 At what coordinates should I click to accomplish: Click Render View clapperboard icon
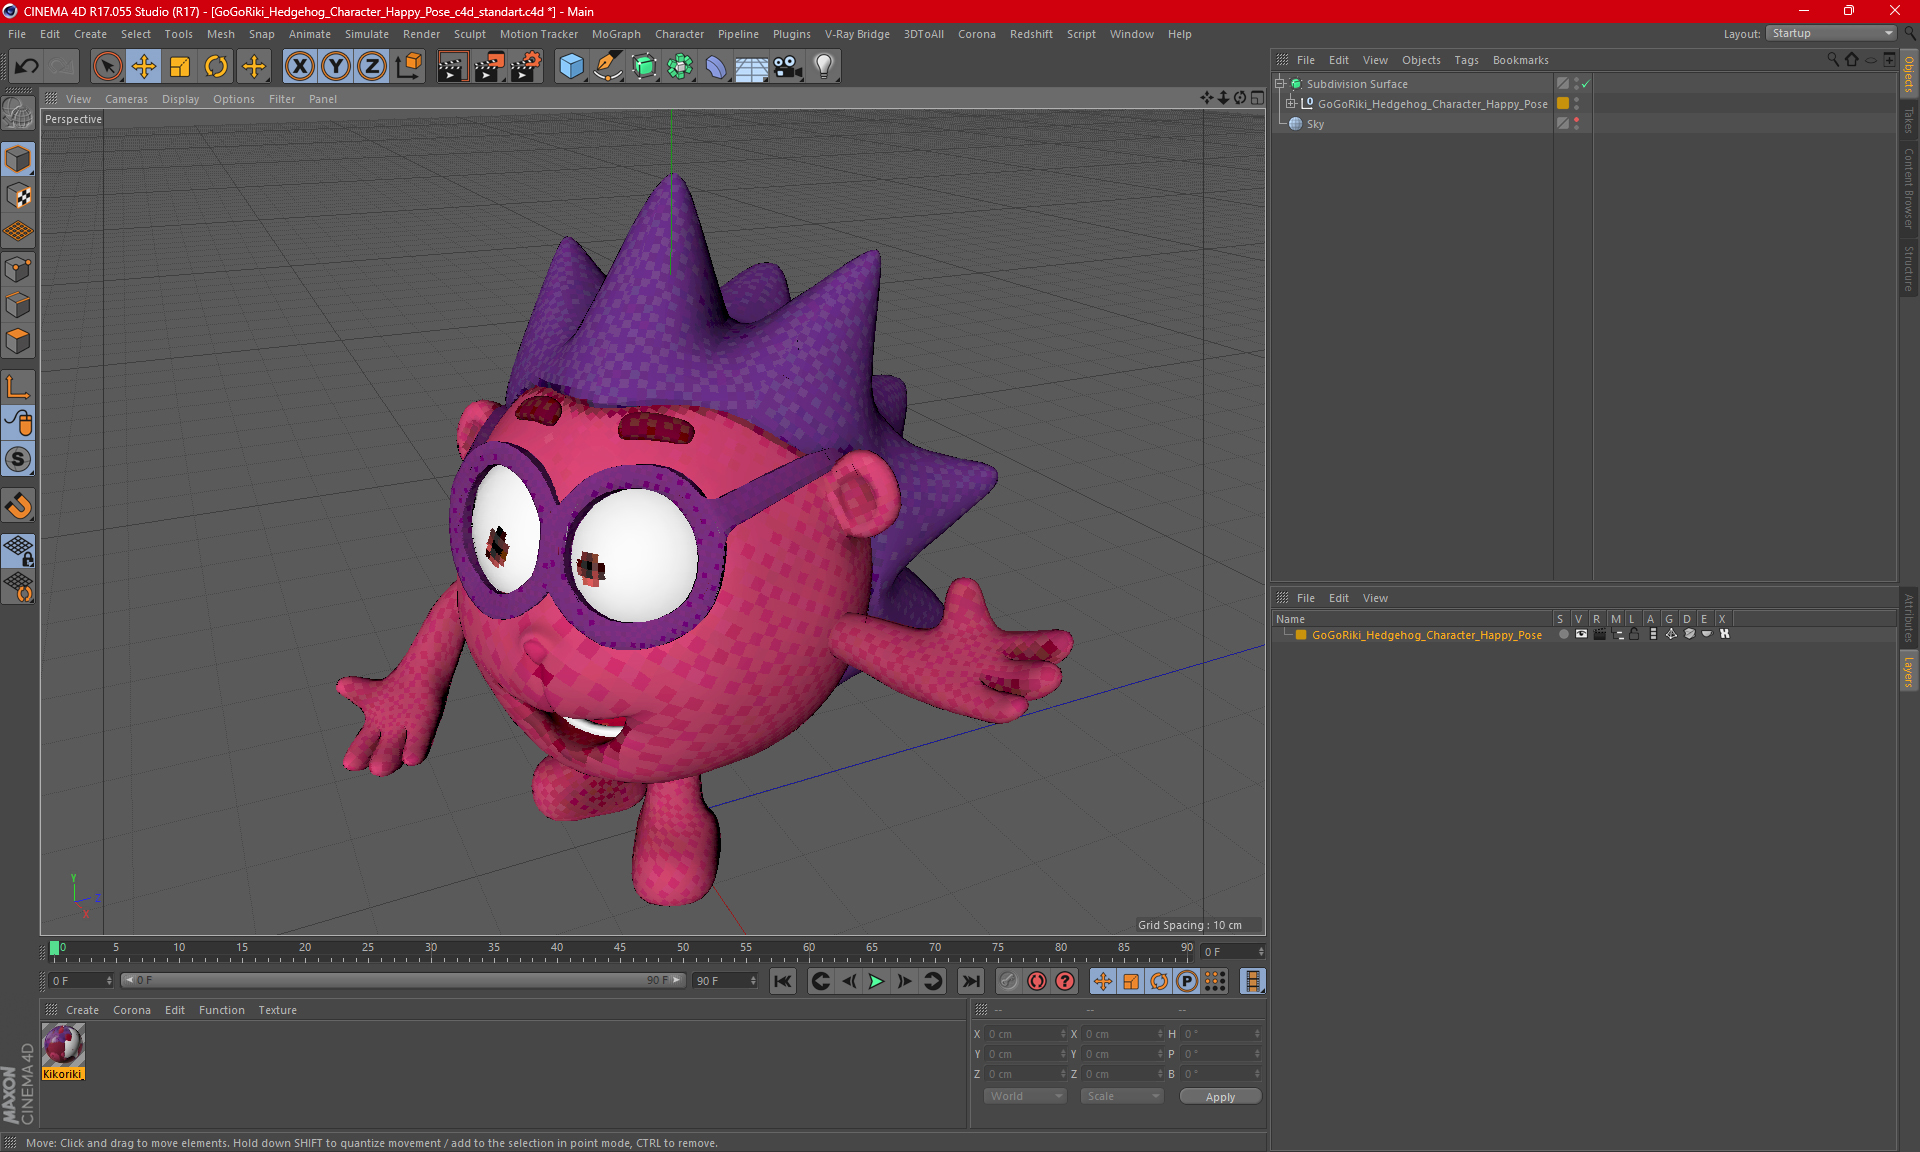click(x=452, y=66)
